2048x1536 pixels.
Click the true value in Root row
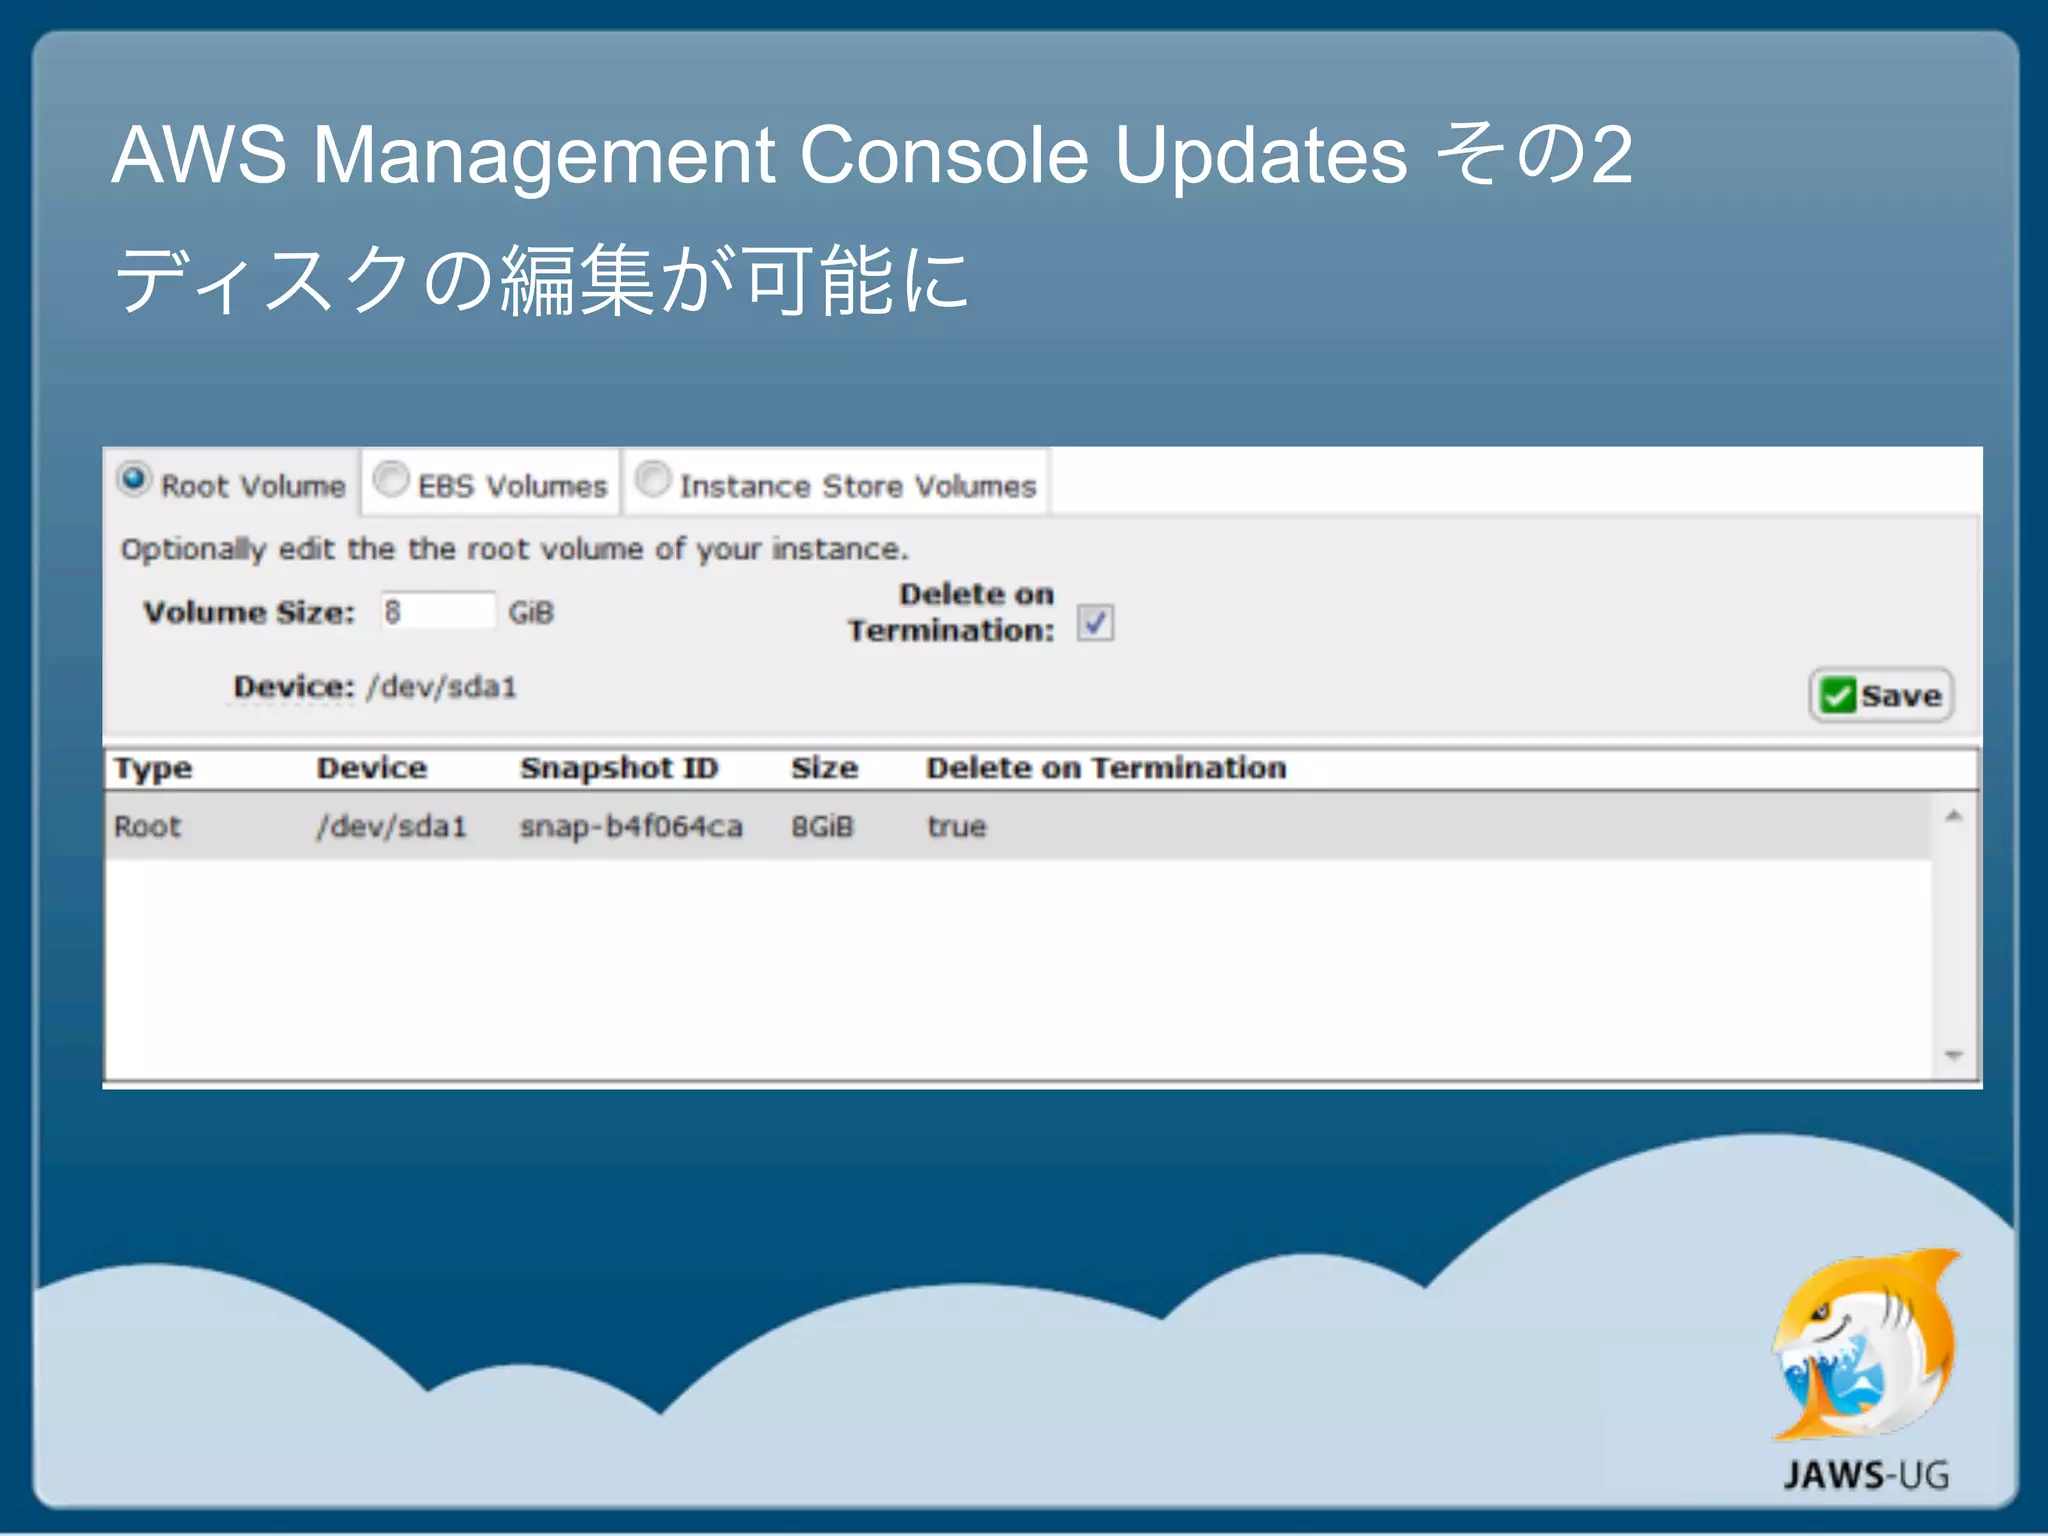957,827
